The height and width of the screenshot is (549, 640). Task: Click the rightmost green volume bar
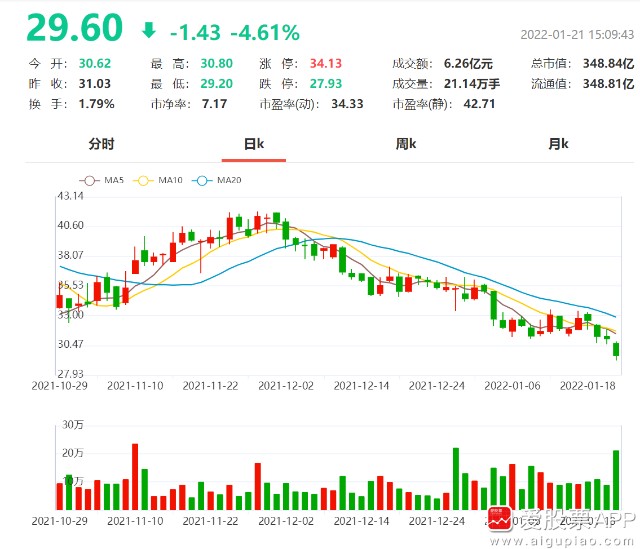tap(616, 480)
